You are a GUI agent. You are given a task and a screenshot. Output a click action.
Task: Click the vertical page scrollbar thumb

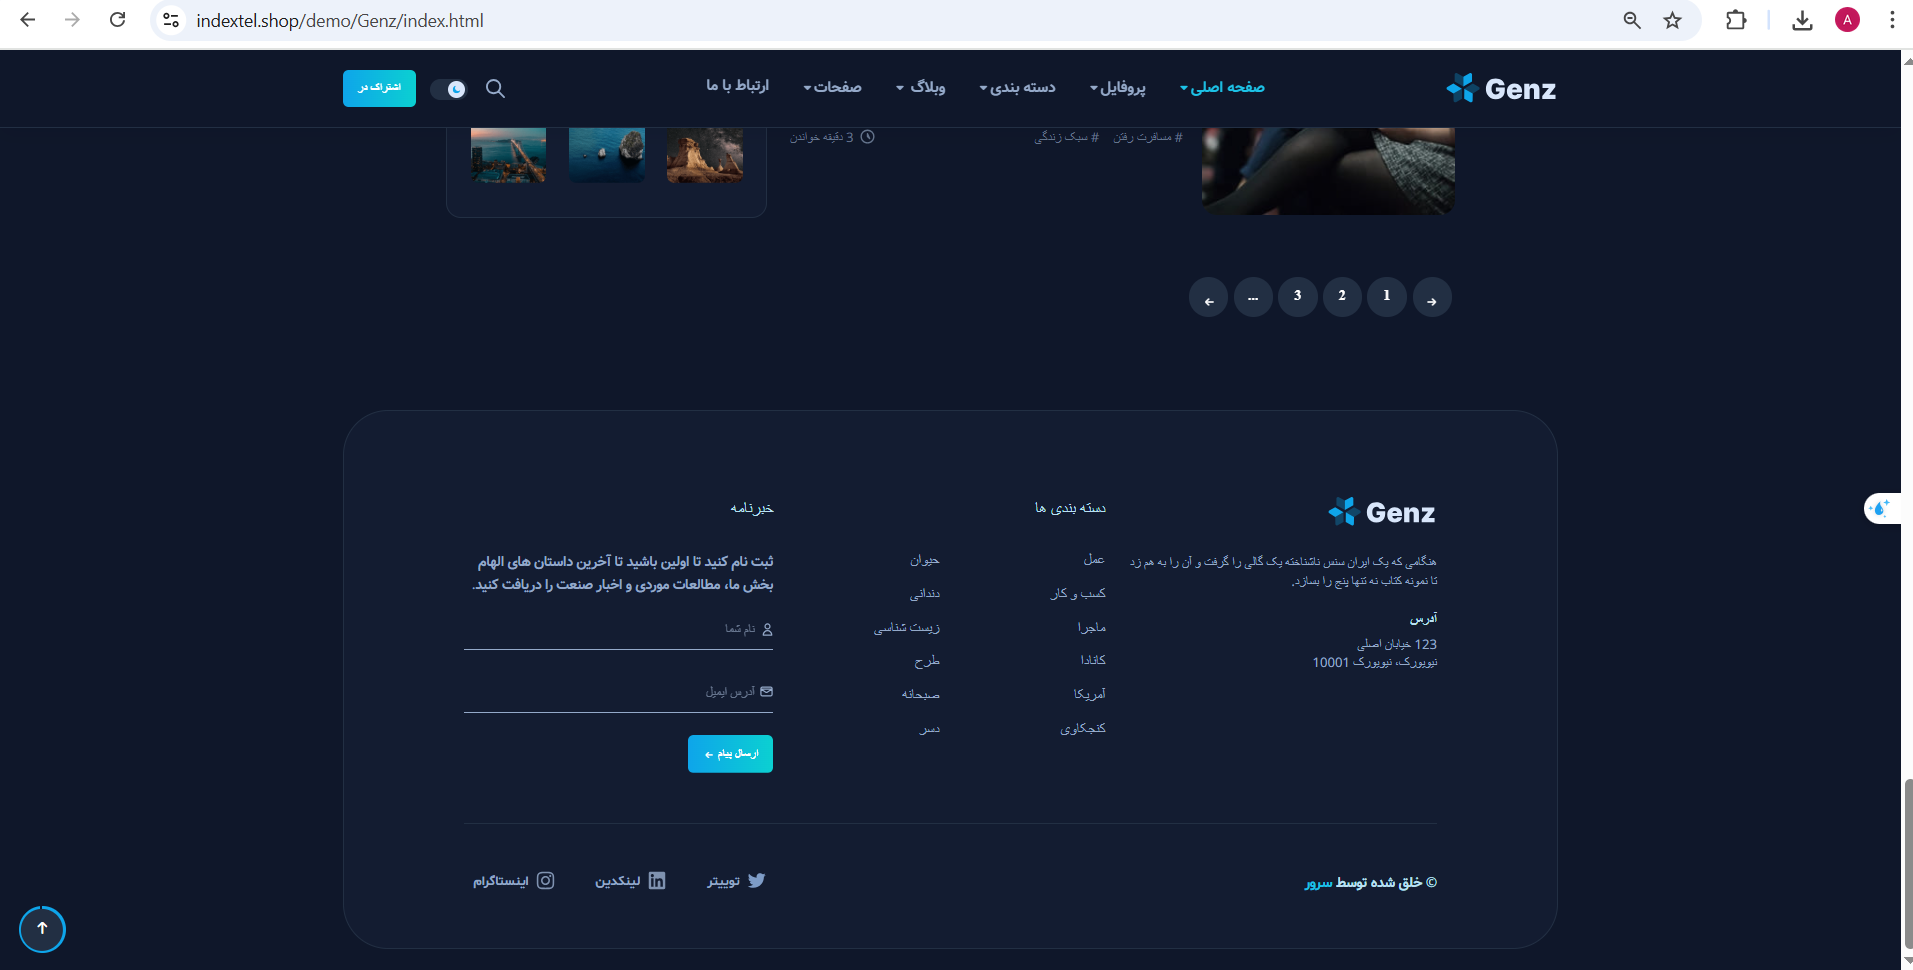[1907, 860]
